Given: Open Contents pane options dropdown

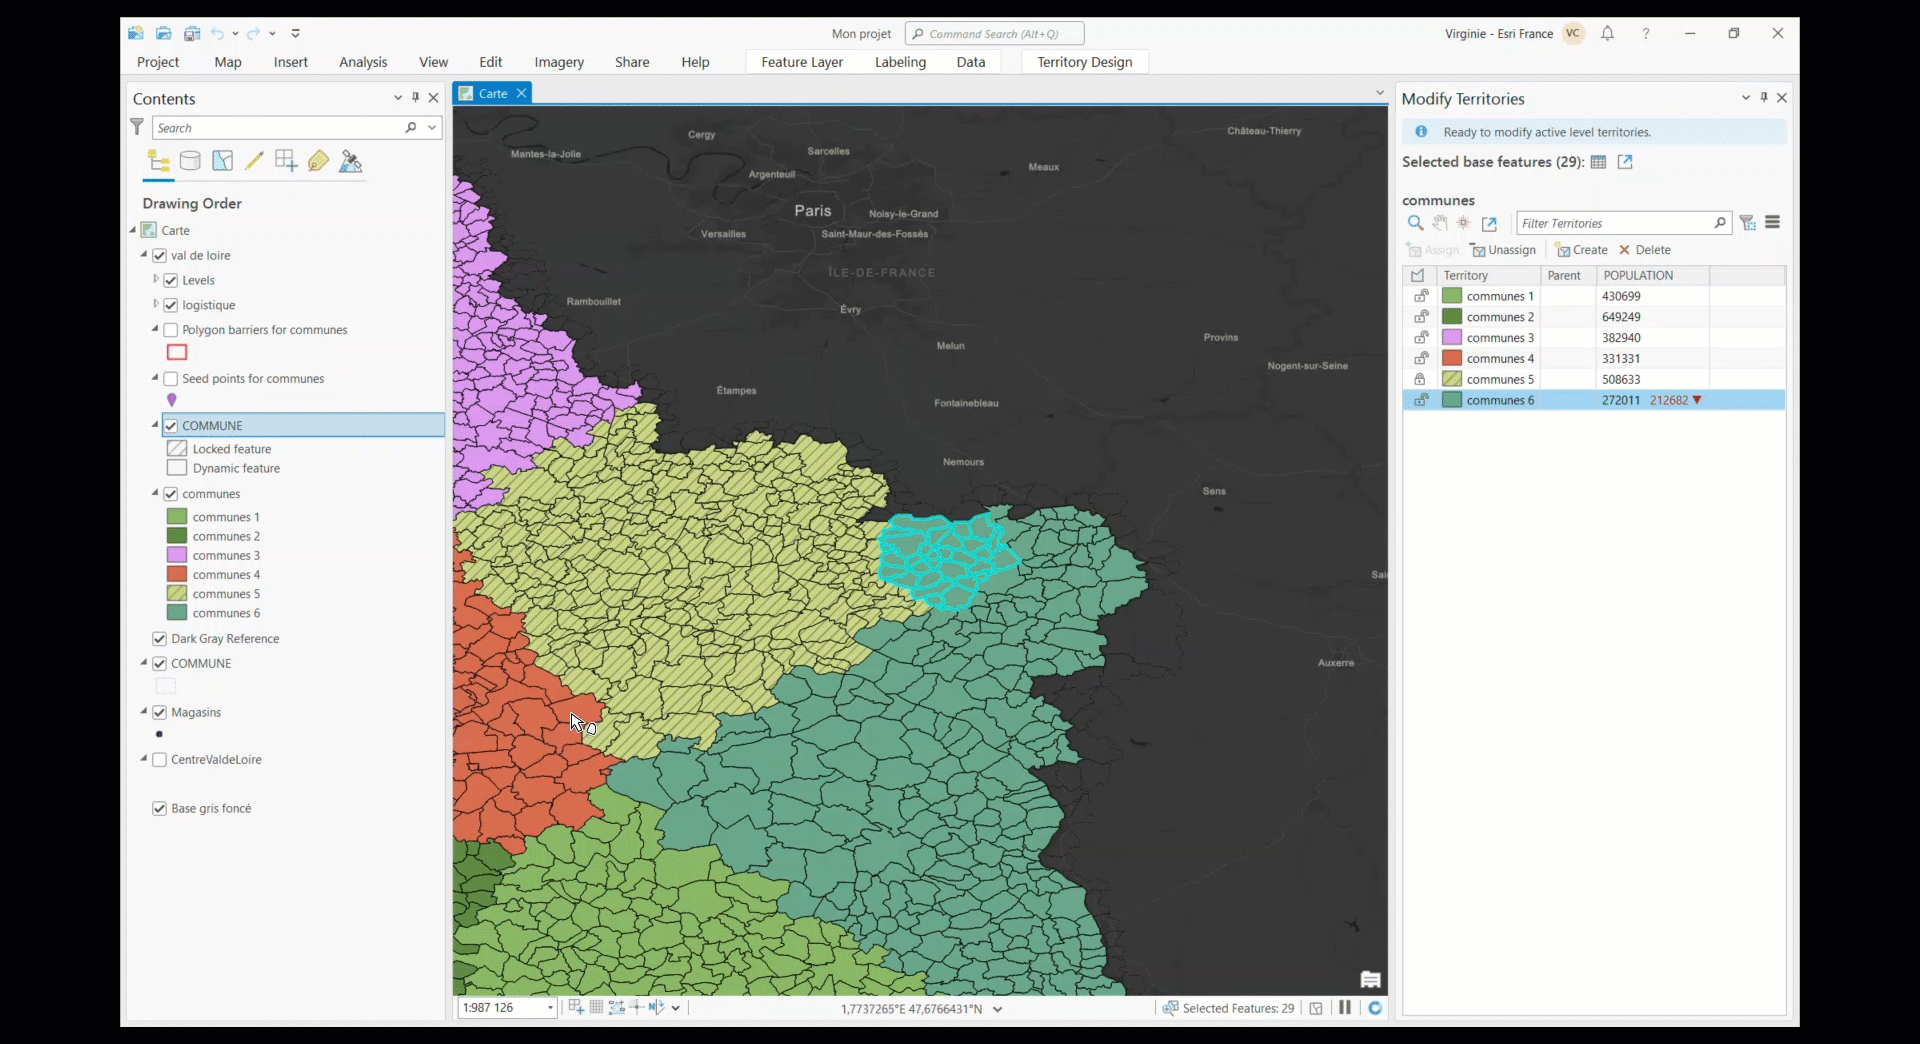Looking at the screenshot, I should point(398,97).
